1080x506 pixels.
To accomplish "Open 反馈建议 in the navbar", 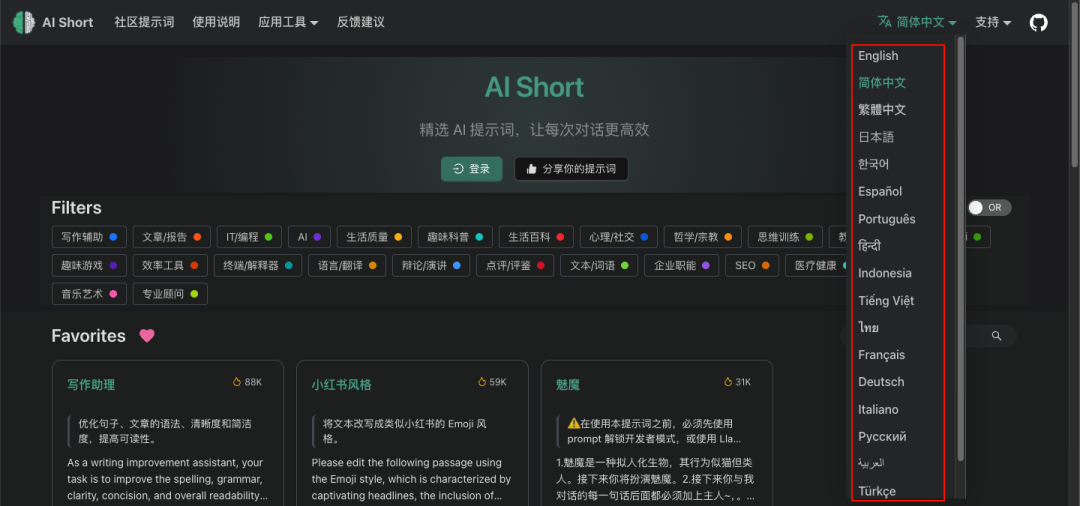I will (x=361, y=22).
